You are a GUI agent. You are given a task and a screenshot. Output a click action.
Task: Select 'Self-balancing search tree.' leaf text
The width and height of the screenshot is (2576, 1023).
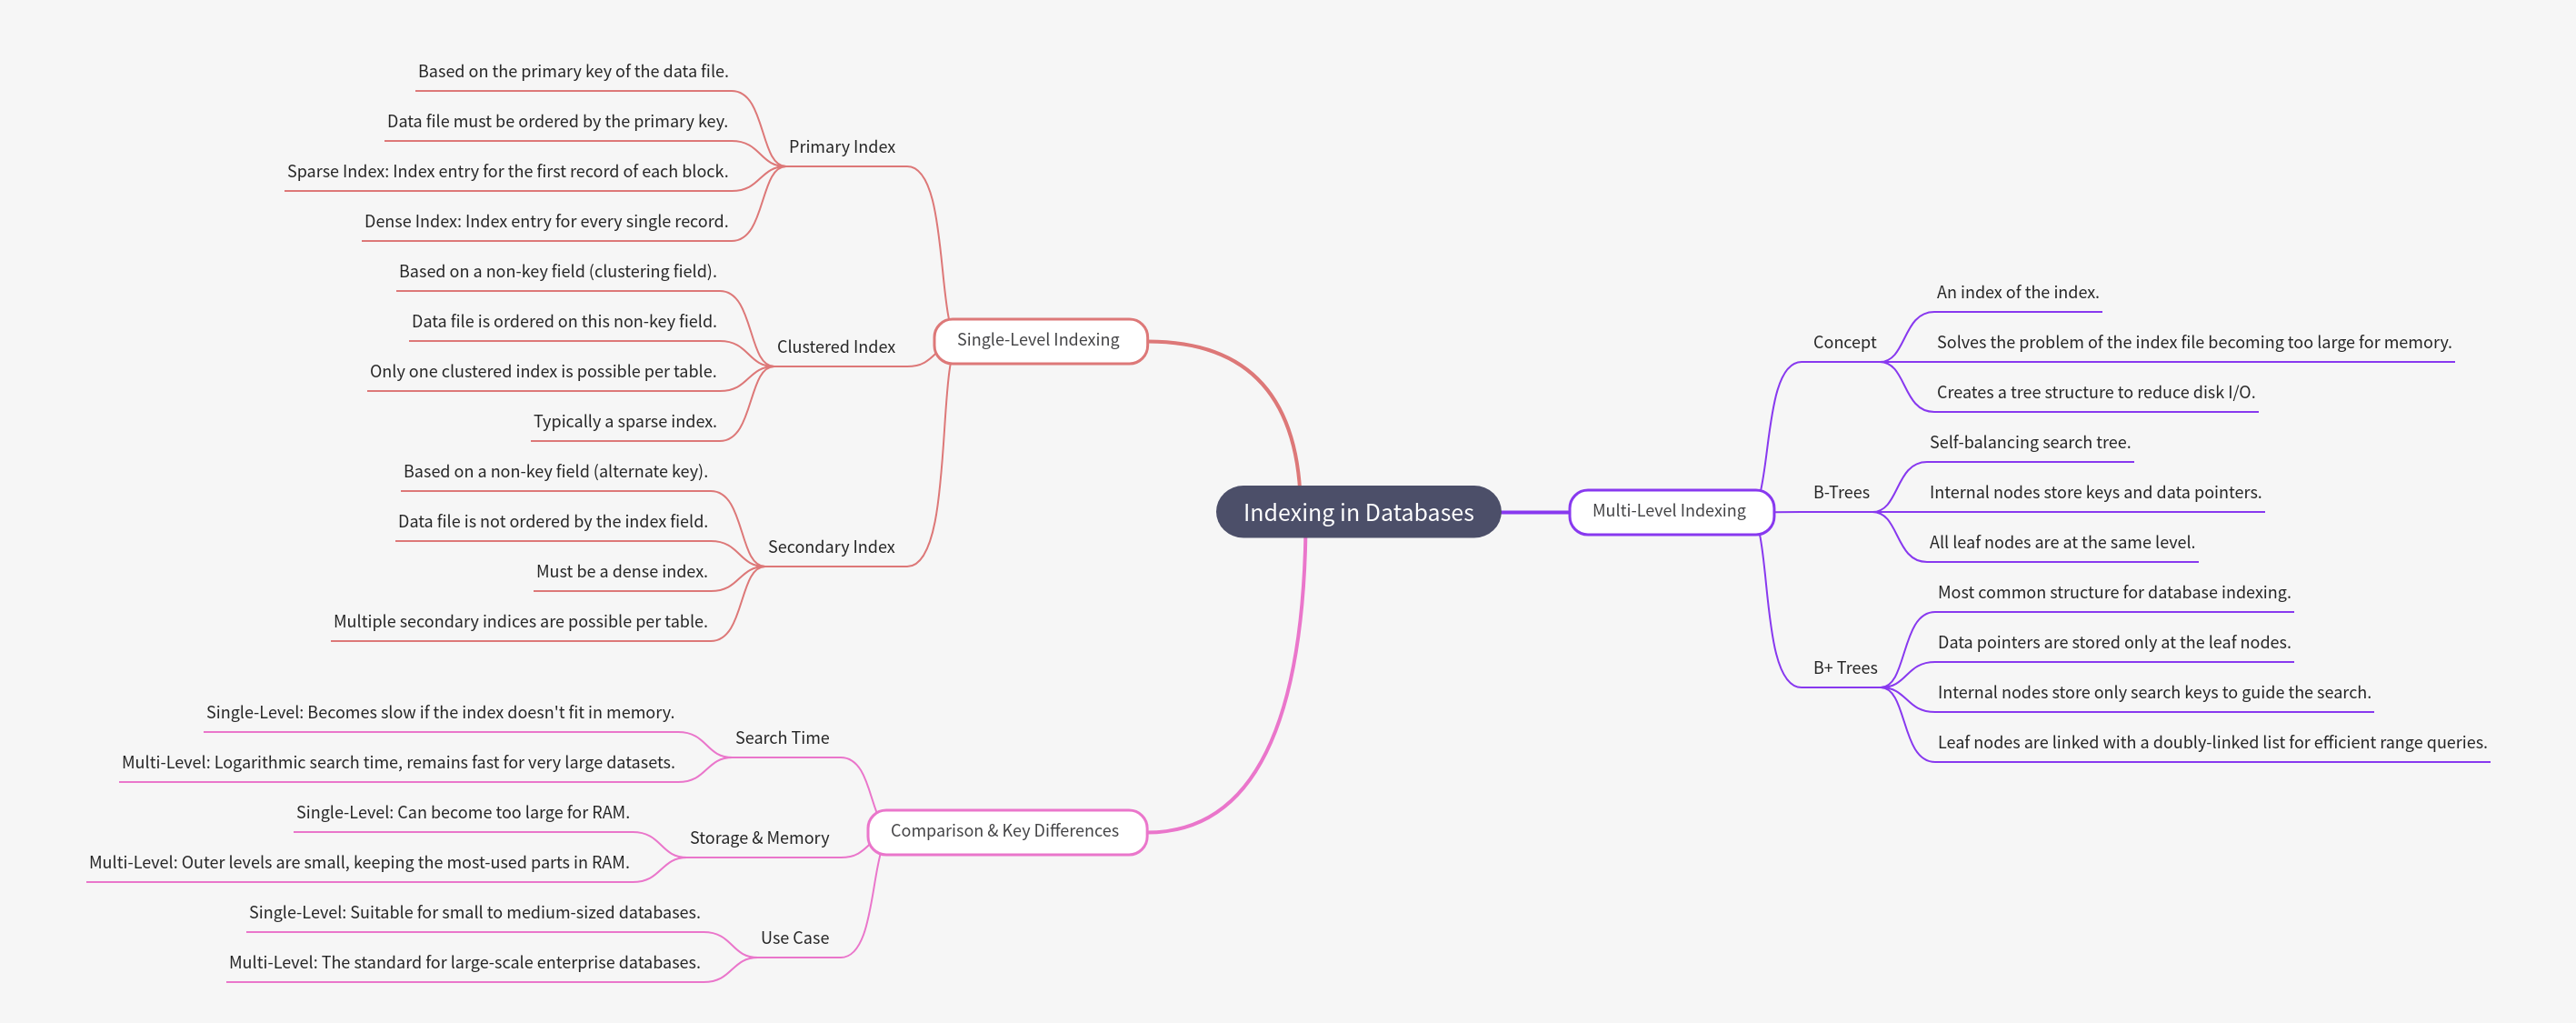[x=2028, y=442]
